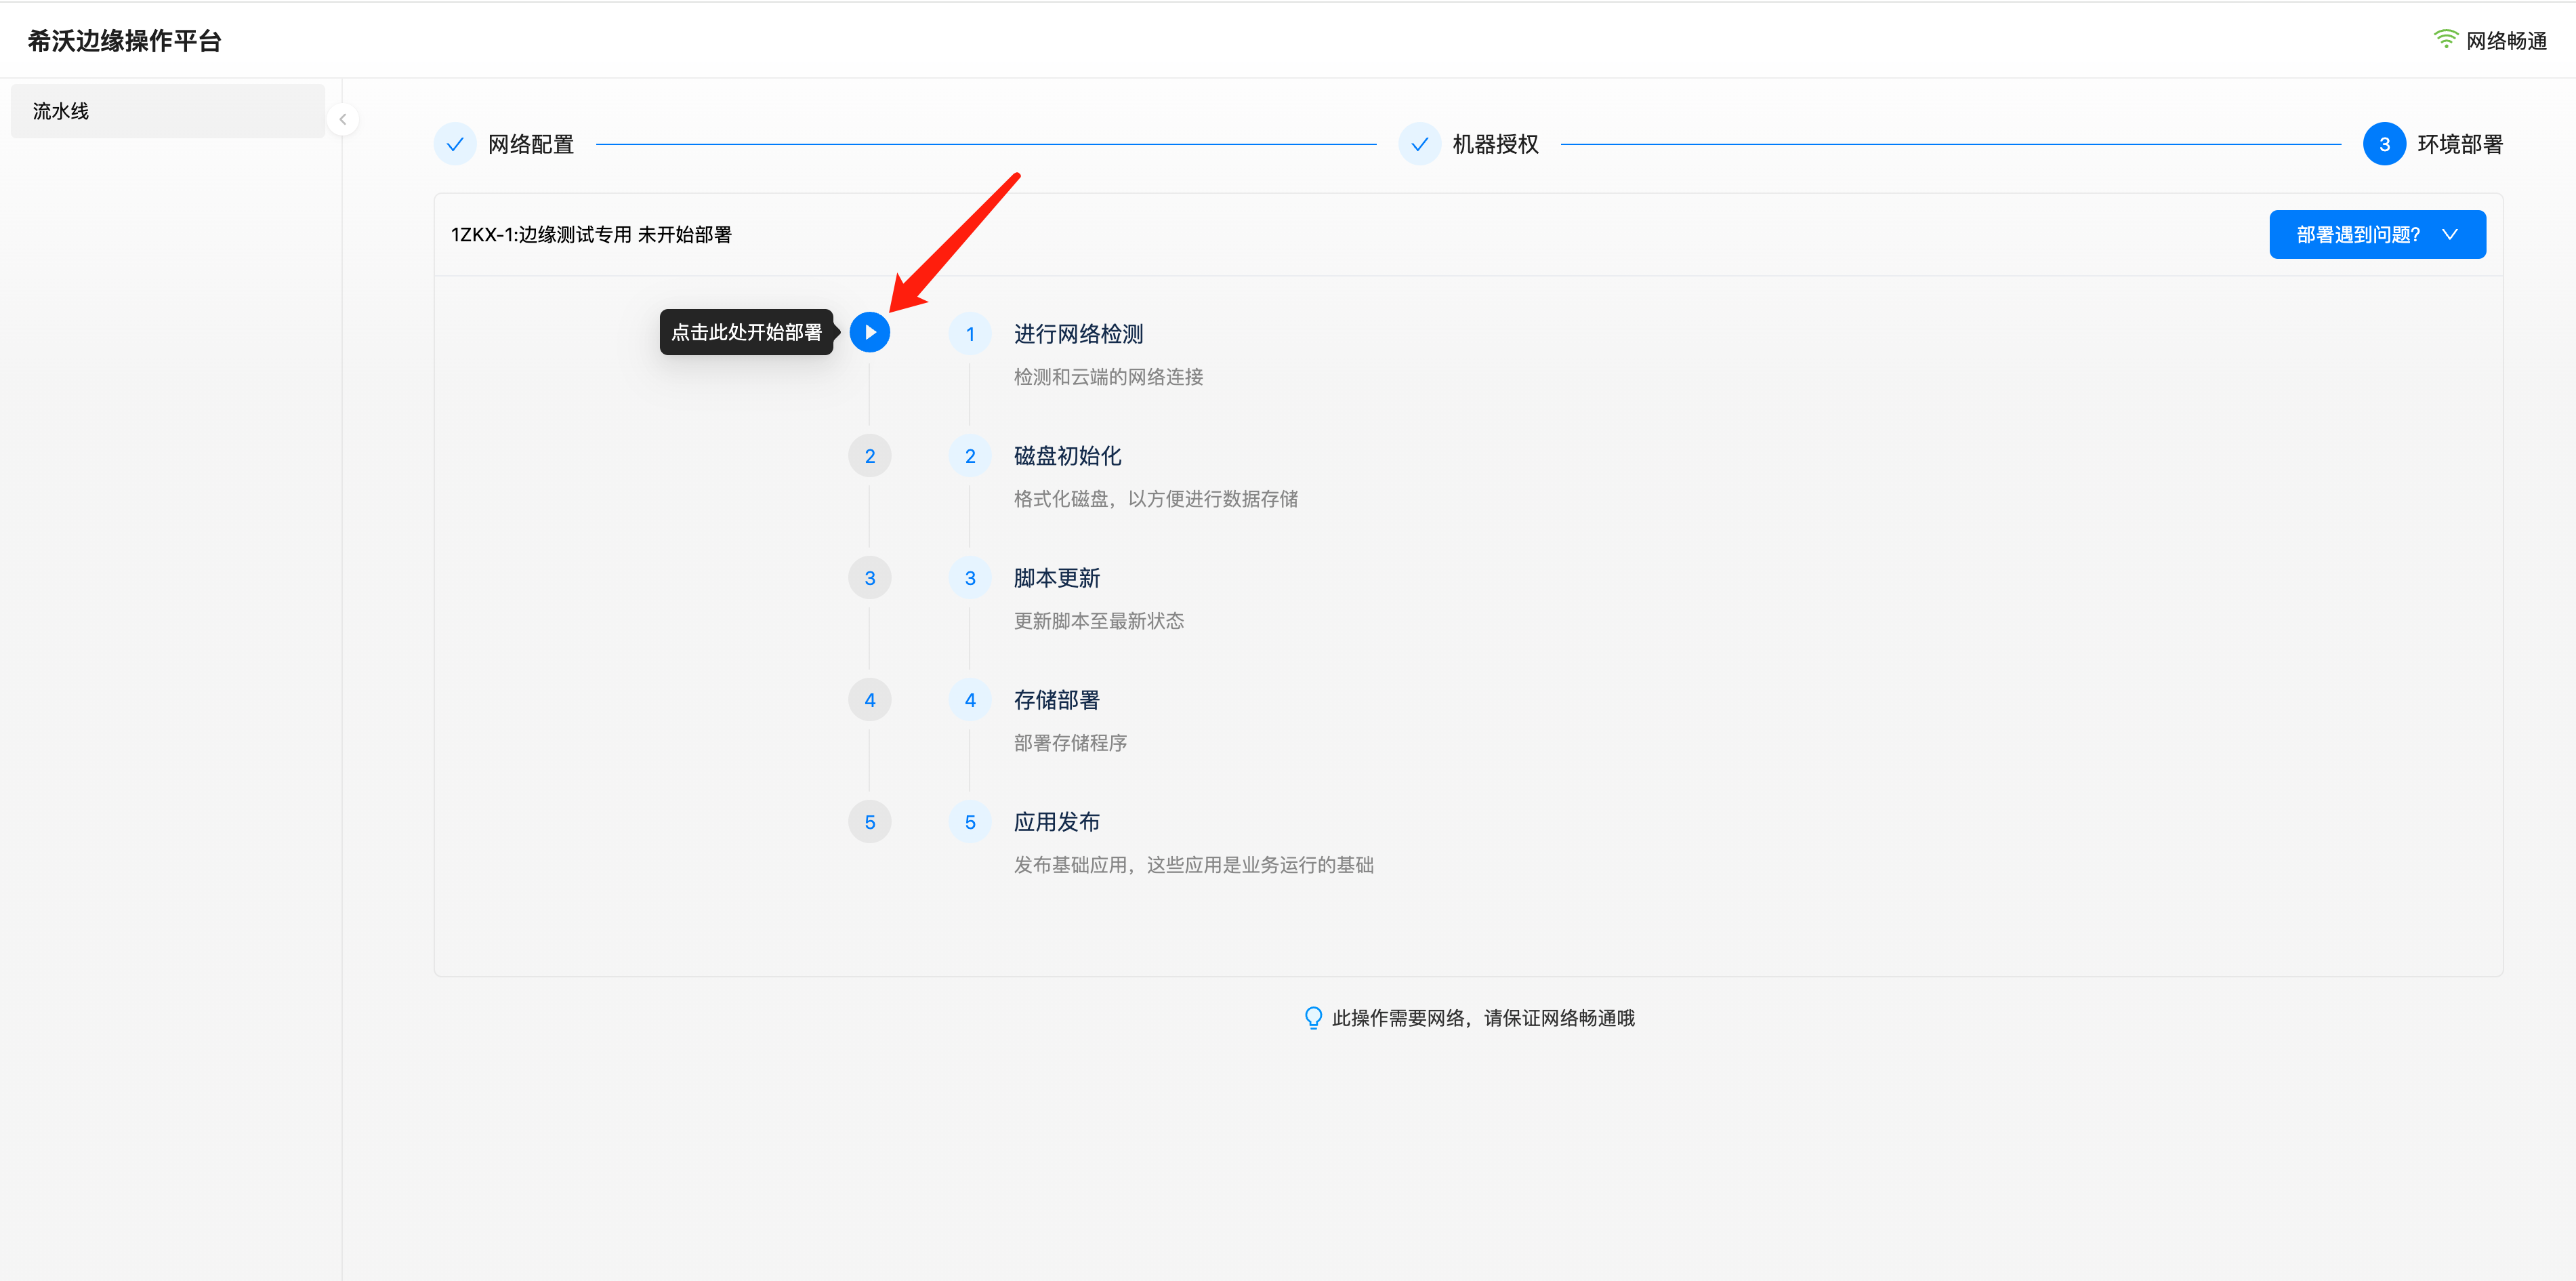Click the 希沃边缘操作平台 title
Image resolution: width=2576 pixels, height=1281 pixels.
(x=125, y=41)
